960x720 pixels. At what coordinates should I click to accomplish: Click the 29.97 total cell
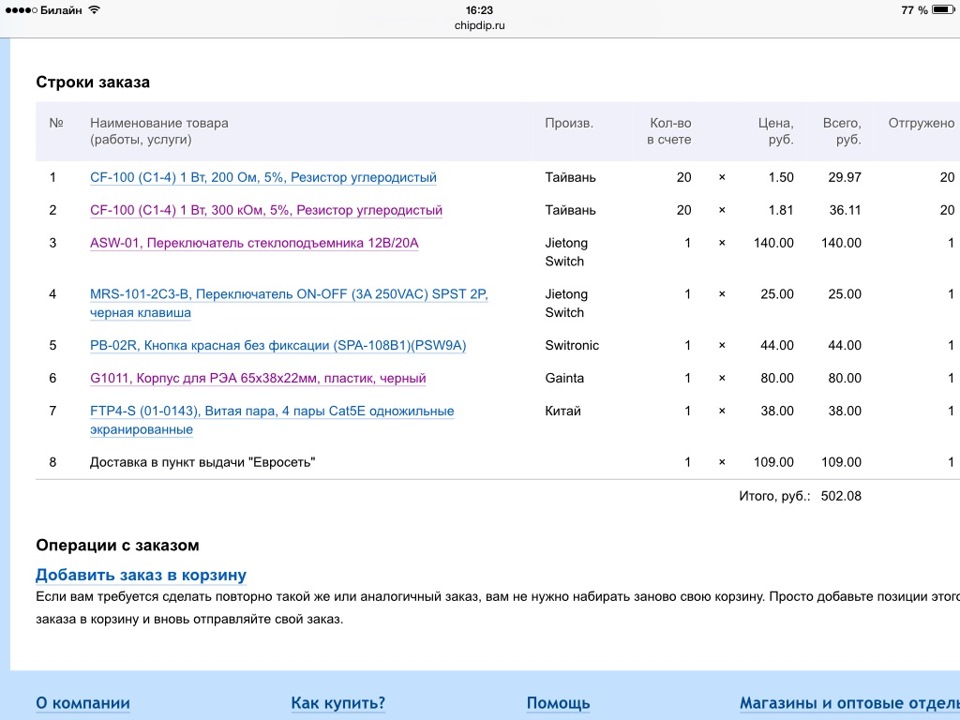844,178
